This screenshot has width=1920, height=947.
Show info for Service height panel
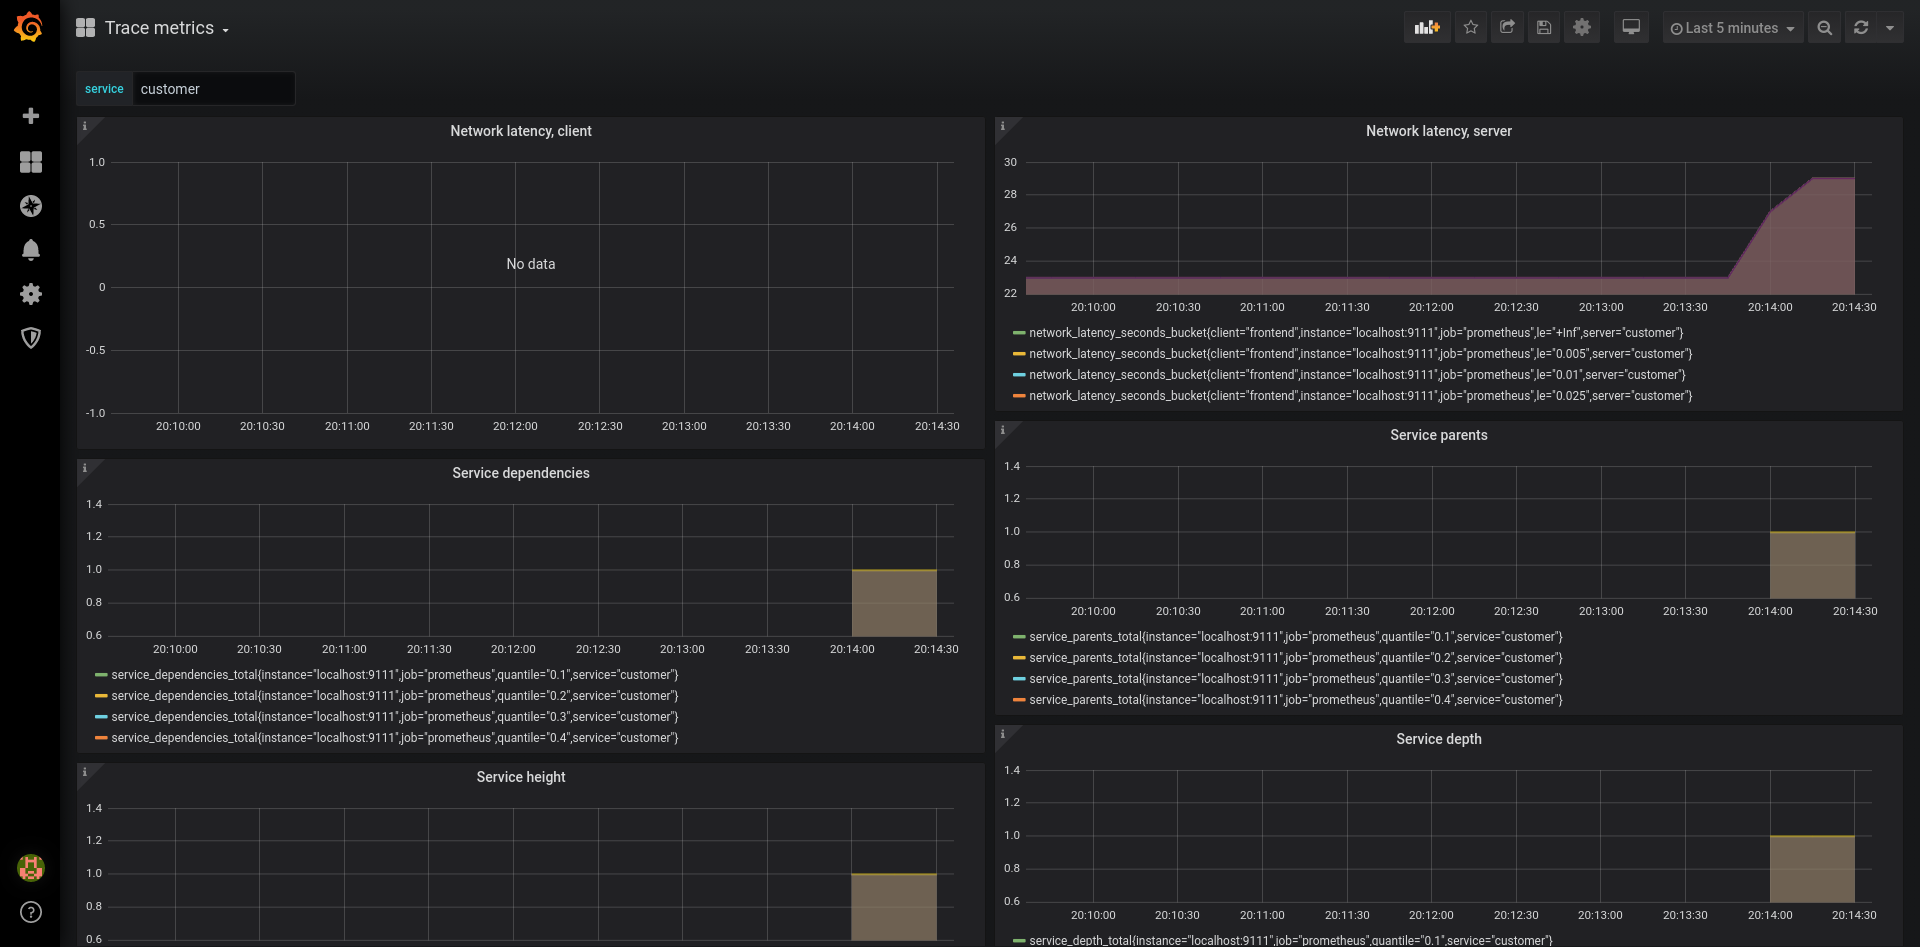click(x=84, y=772)
